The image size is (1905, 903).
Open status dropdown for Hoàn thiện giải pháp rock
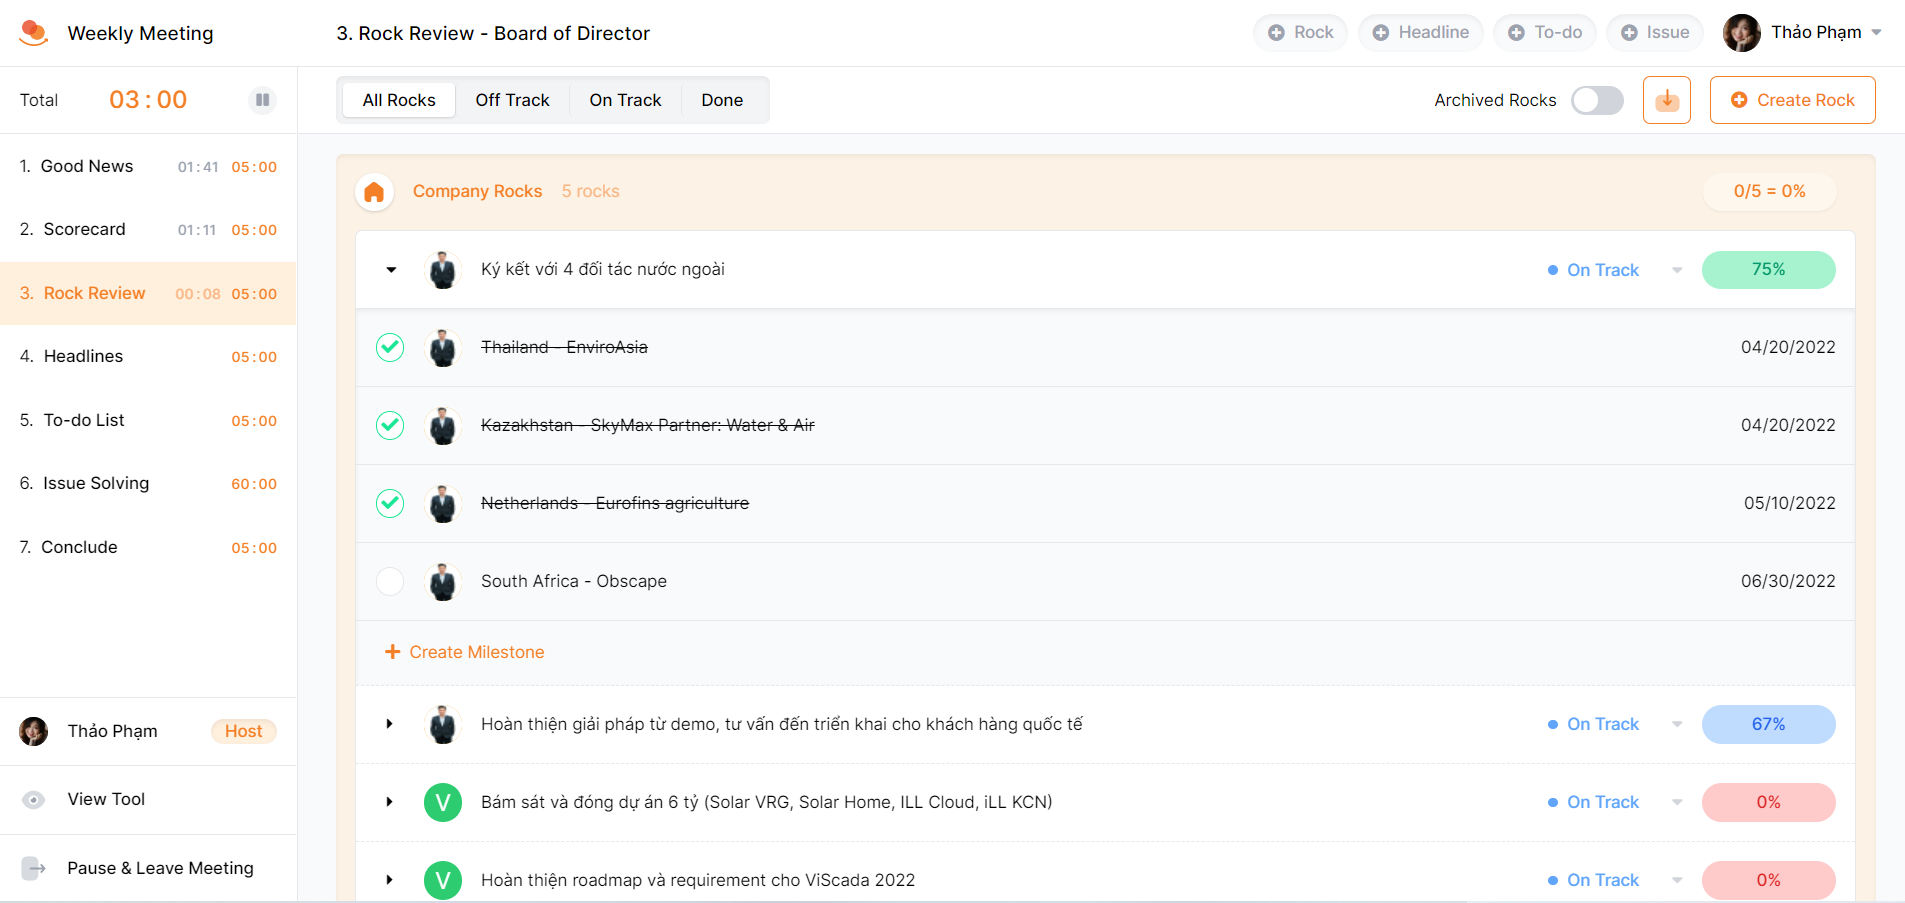(x=1677, y=724)
